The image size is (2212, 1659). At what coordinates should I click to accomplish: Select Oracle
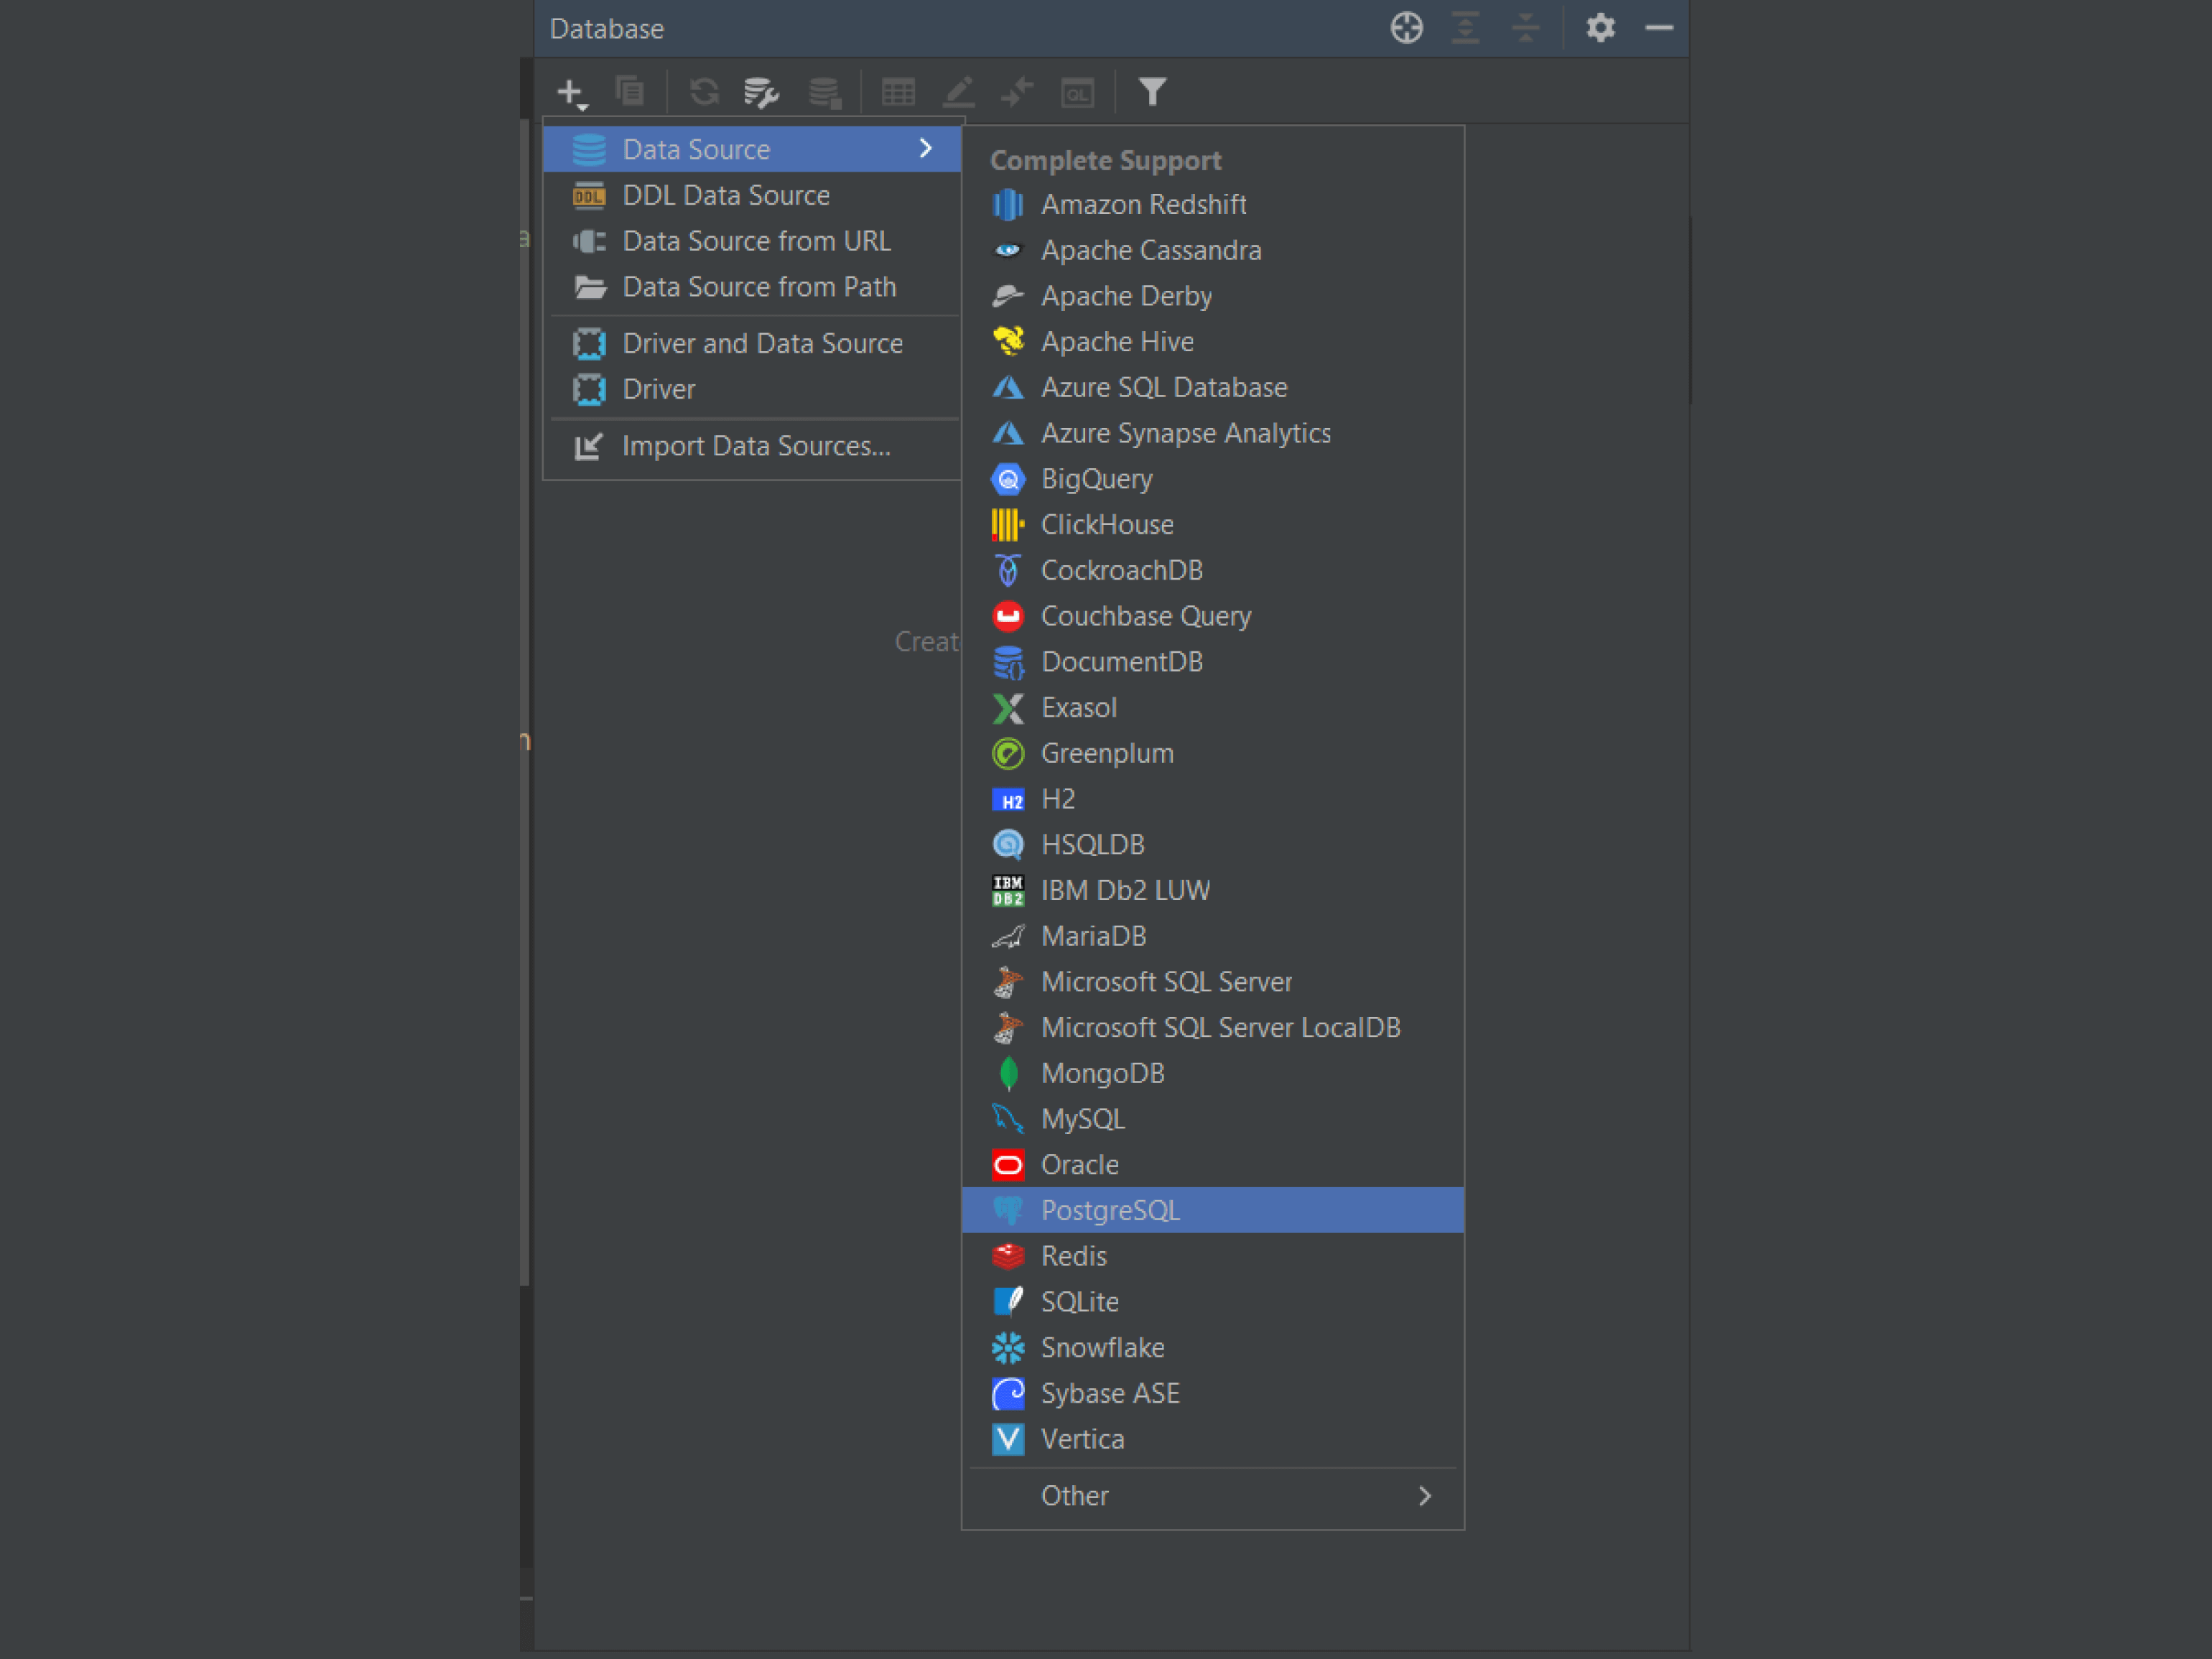click(1213, 1165)
